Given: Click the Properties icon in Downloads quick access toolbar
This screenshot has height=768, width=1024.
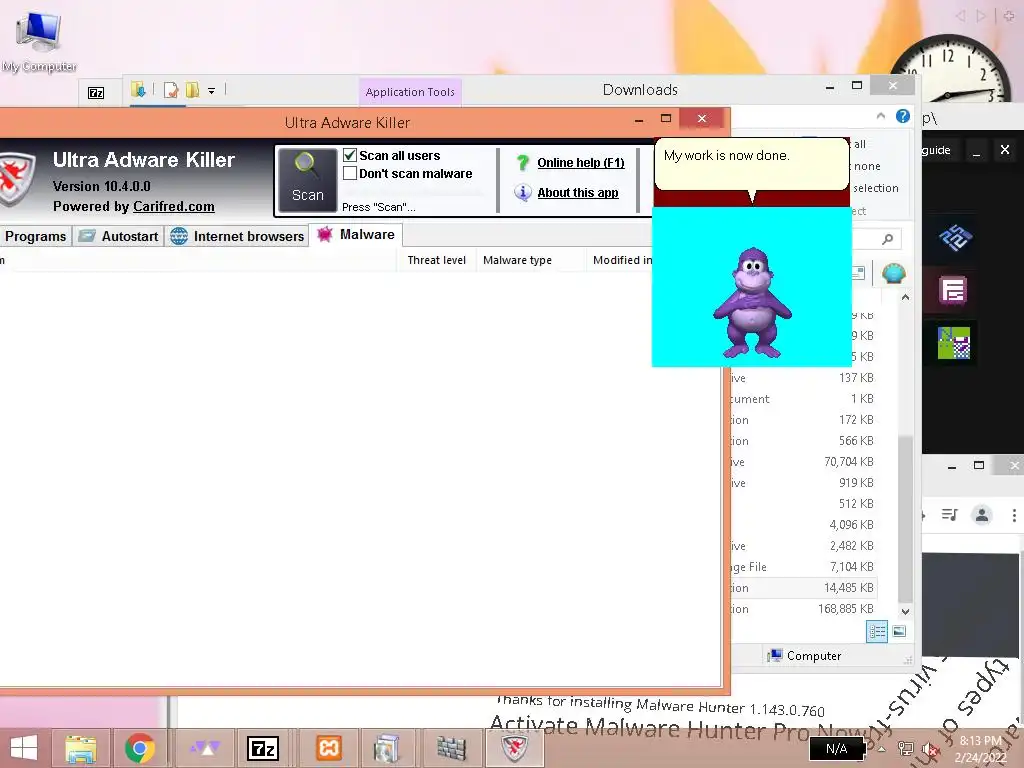Looking at the screenshot, I should (x=171, y=90).
